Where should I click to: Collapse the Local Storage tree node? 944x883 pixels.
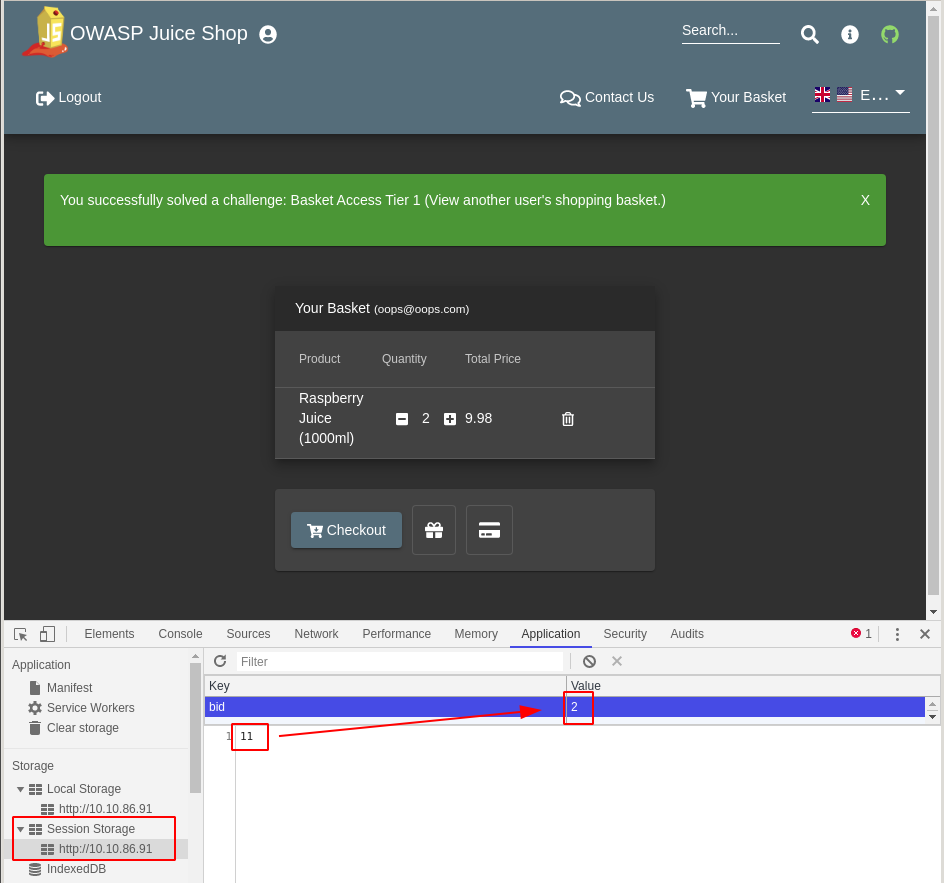click(x=20, y=789)
